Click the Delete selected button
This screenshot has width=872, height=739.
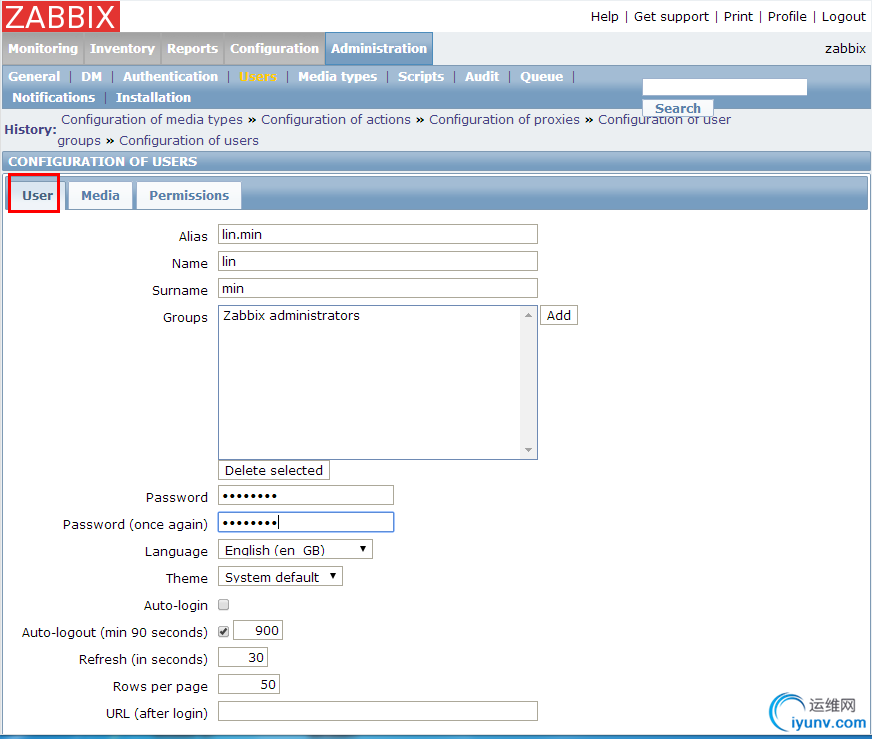[x=274, y=470]
